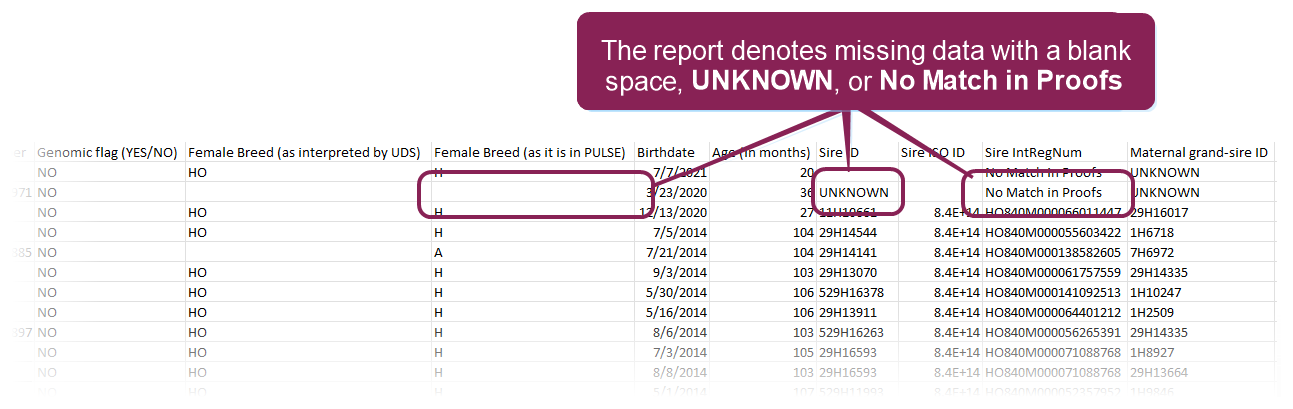Click the Female Breed cell containing A
The height and width of the screenshot is (409, 1293).
[x=438, y=252]
